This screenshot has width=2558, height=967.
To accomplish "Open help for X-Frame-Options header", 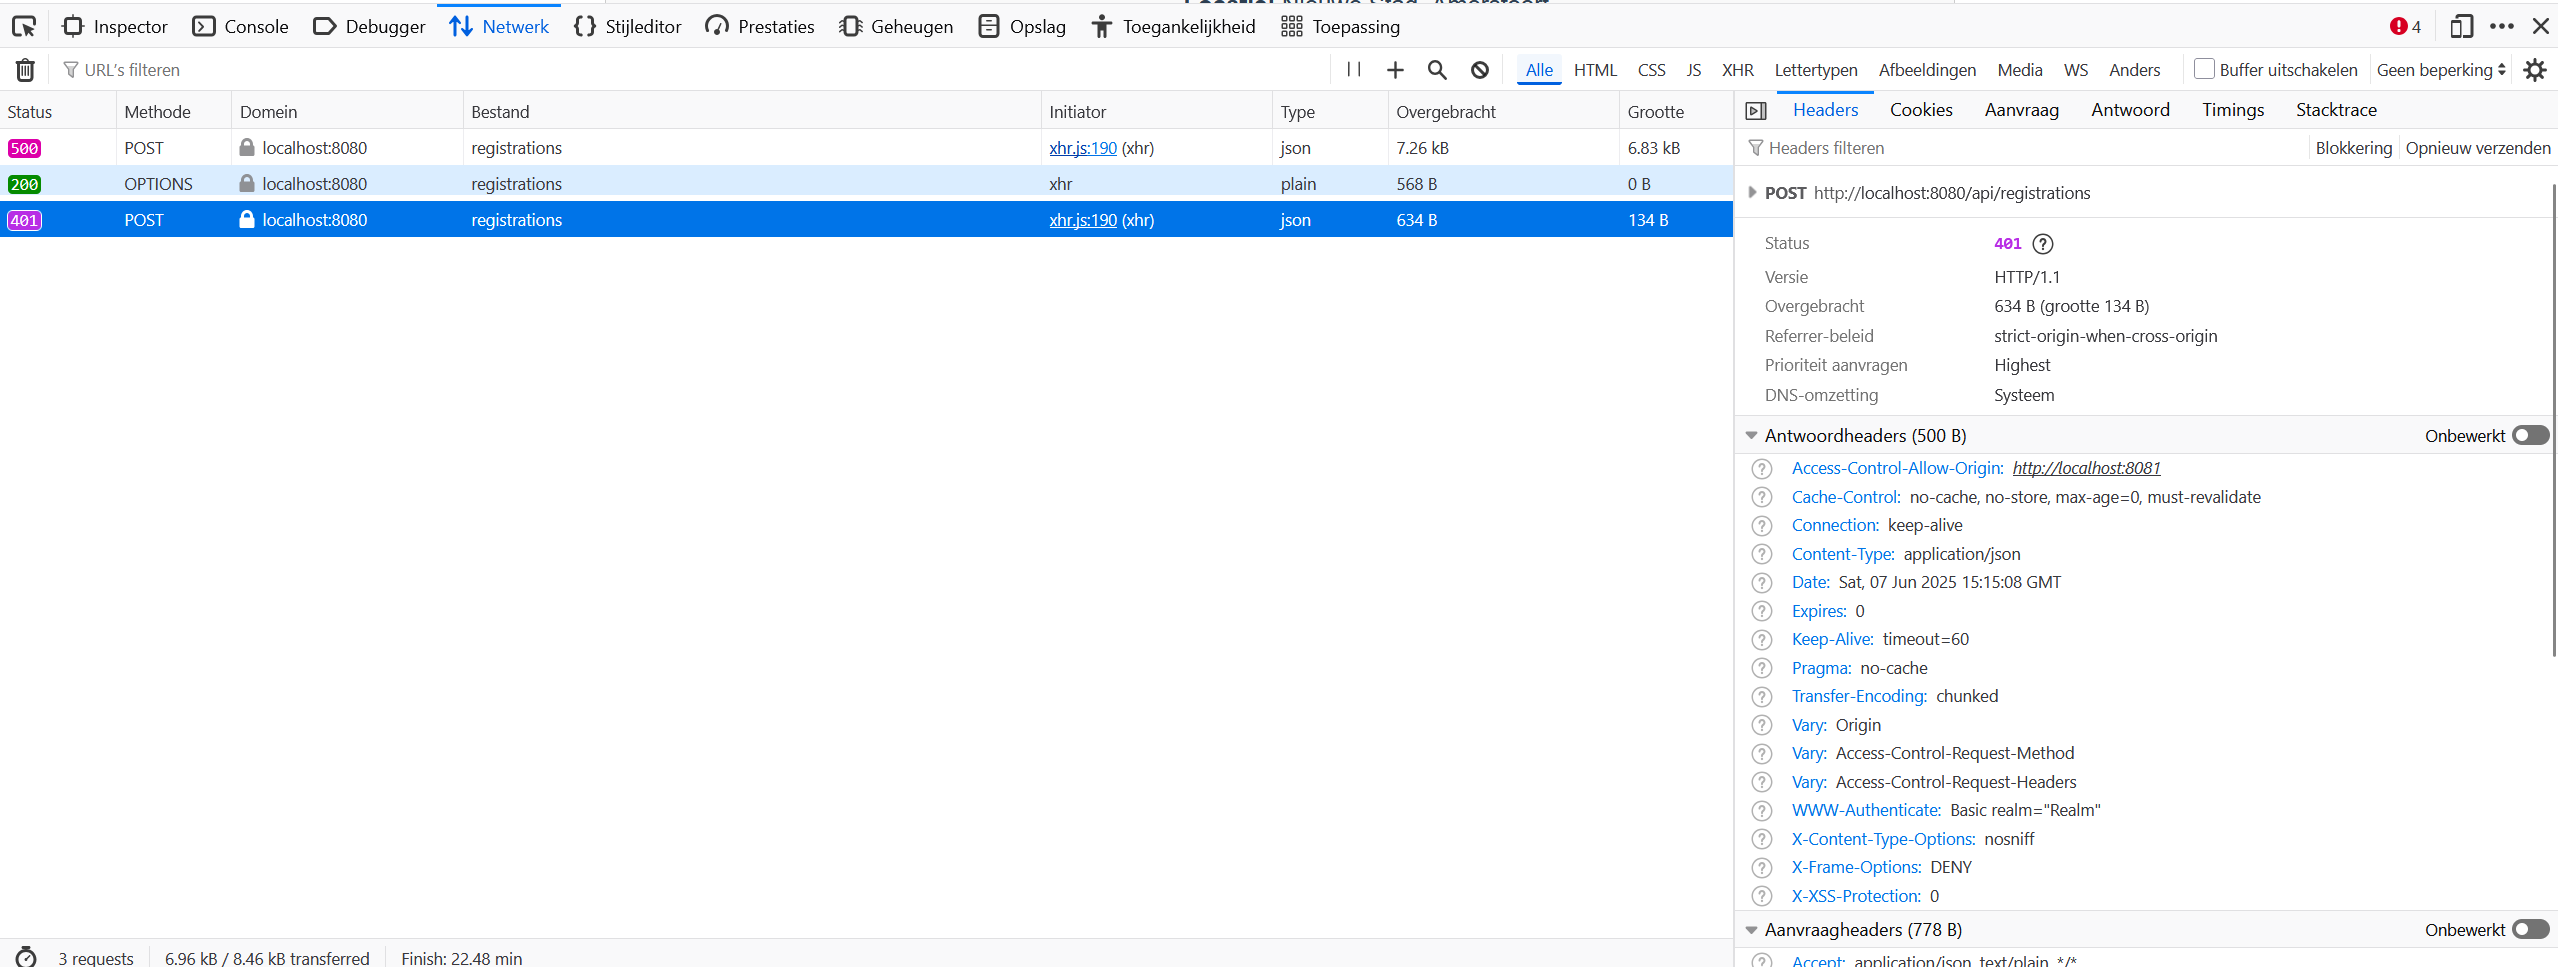I will 1762,868.
